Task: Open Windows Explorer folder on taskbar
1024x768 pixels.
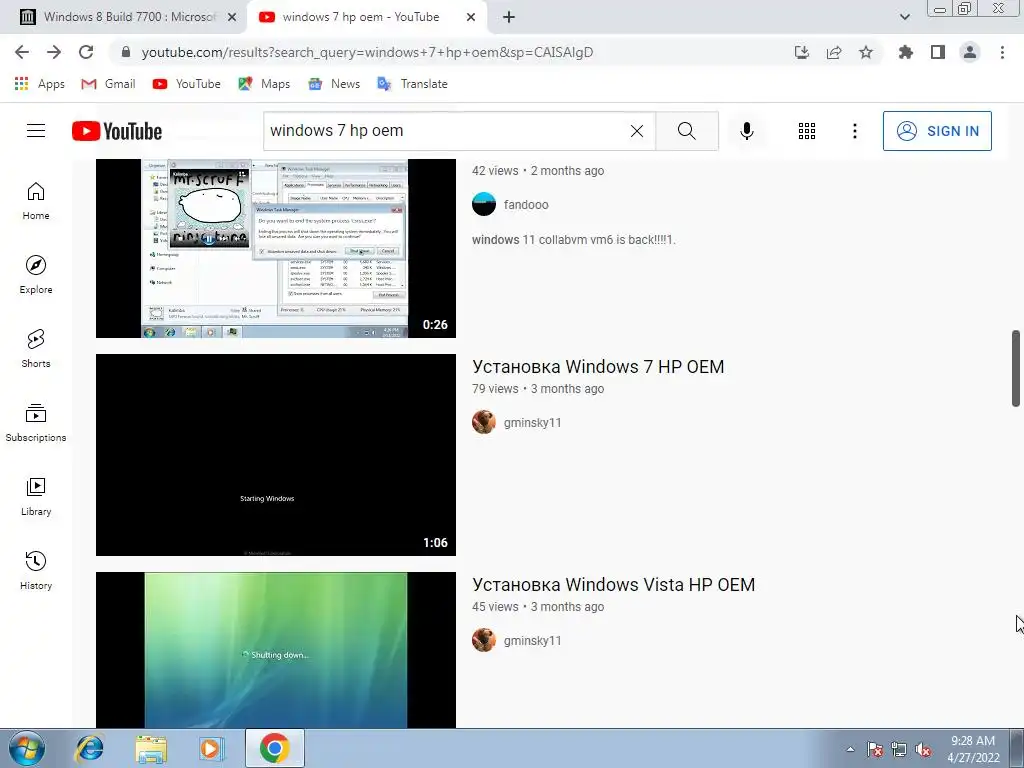Action: tap(151, 748)
